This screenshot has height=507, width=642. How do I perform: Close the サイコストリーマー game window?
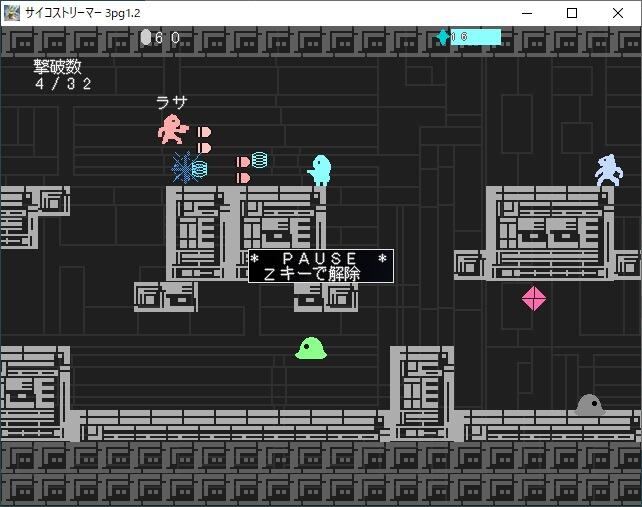click(618, 13)
